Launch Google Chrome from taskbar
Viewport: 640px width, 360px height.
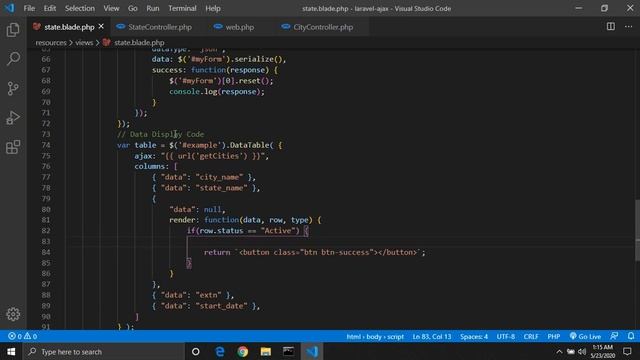point(242,351)
